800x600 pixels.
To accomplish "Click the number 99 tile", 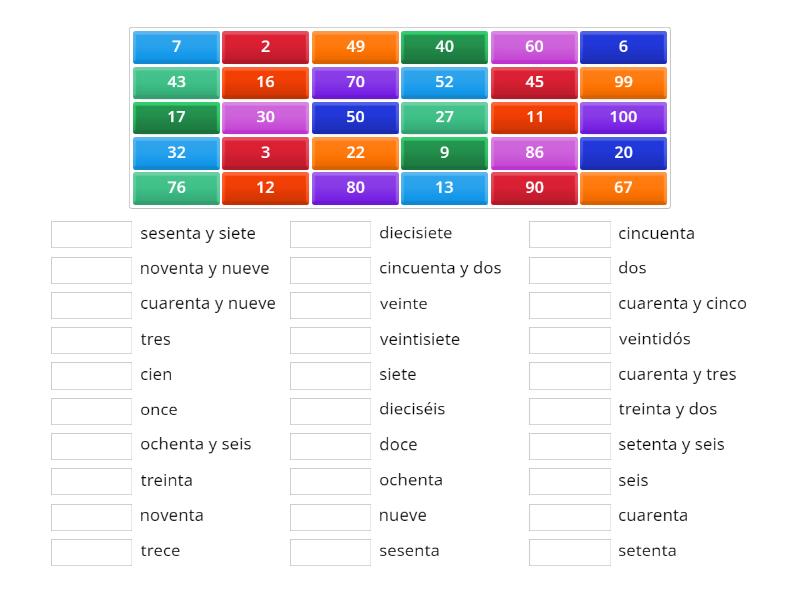I will [623, 82].
